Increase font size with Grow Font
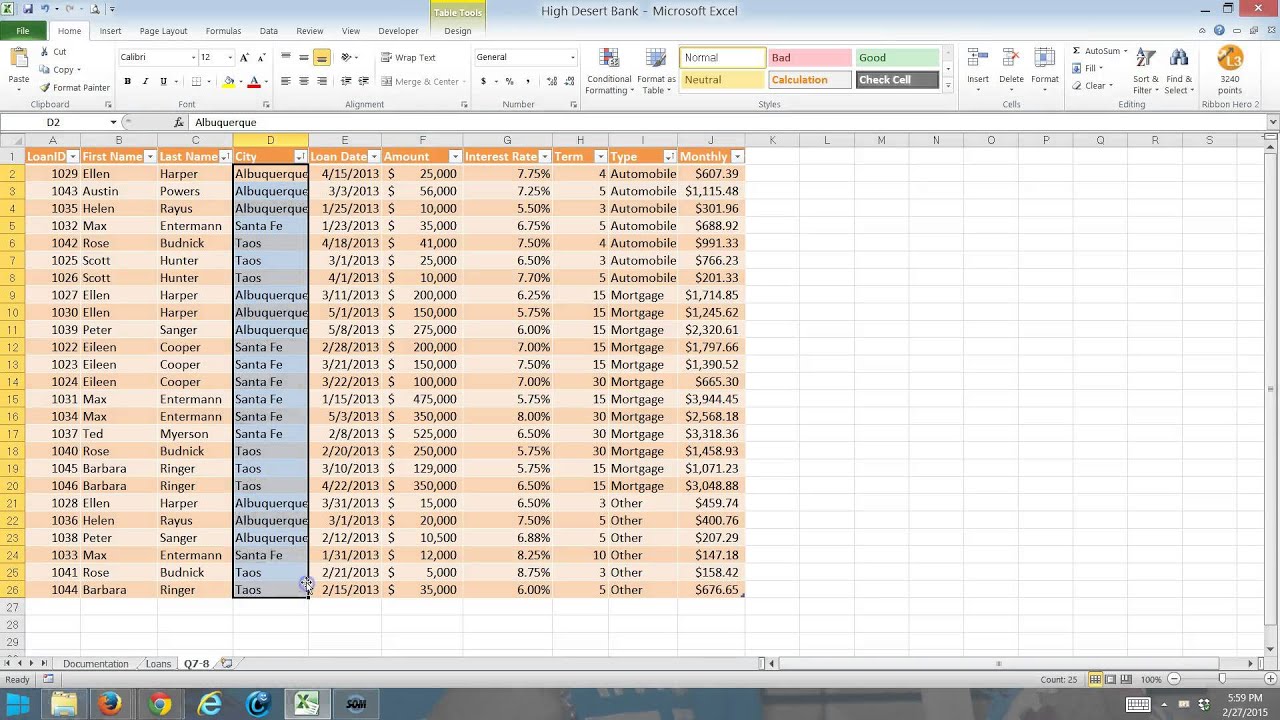 click(245, 57)
